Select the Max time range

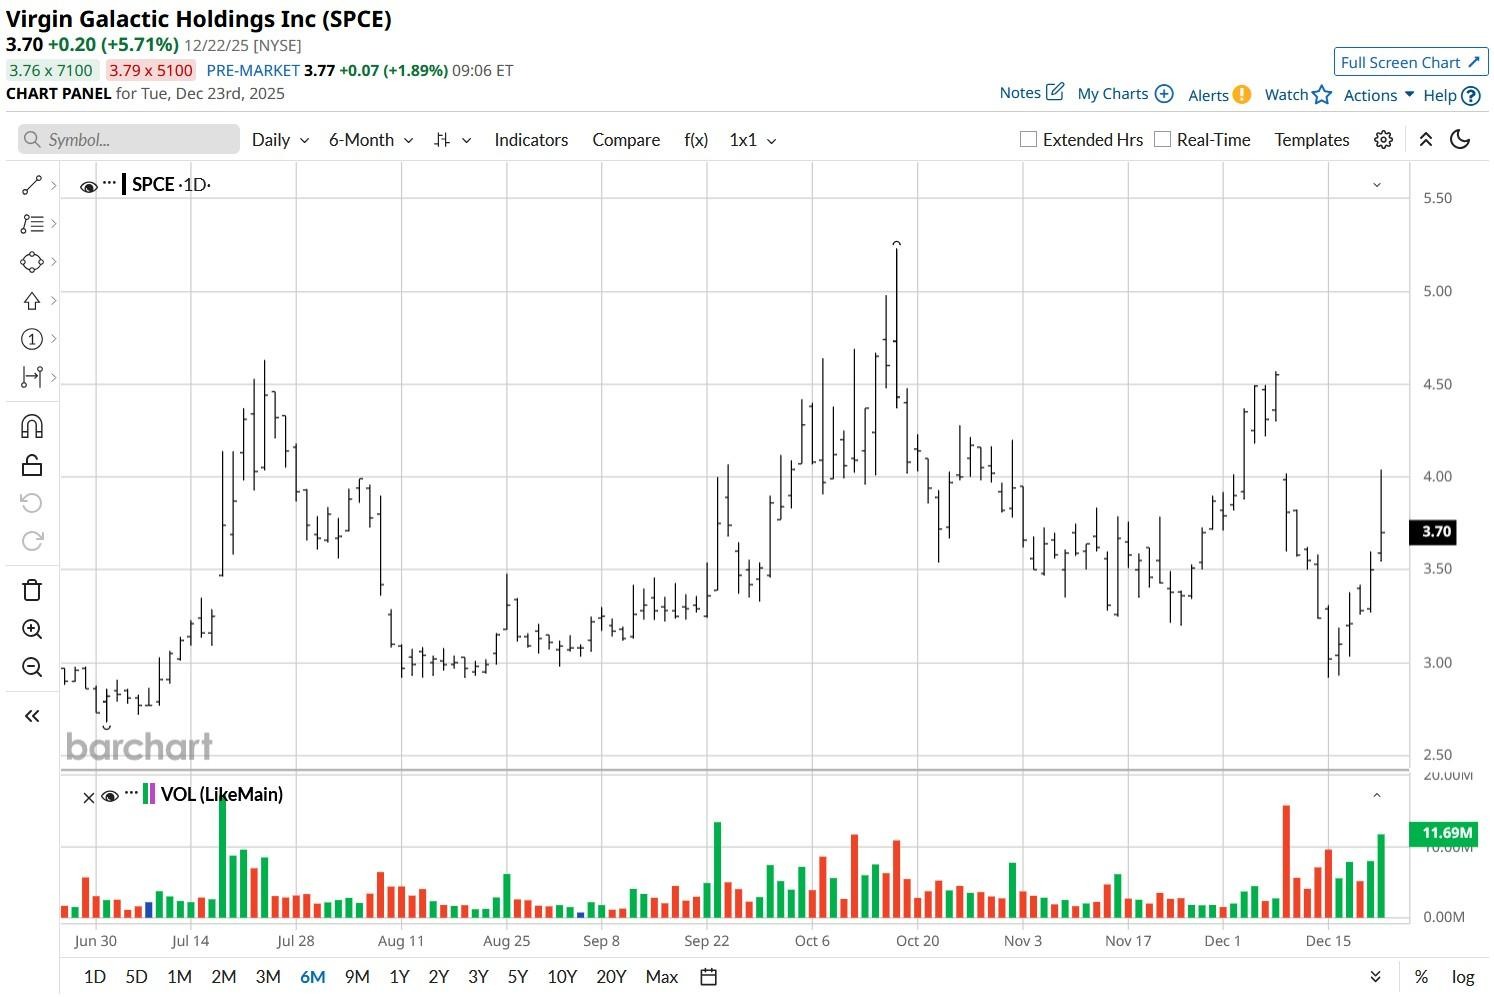point(662,977)
